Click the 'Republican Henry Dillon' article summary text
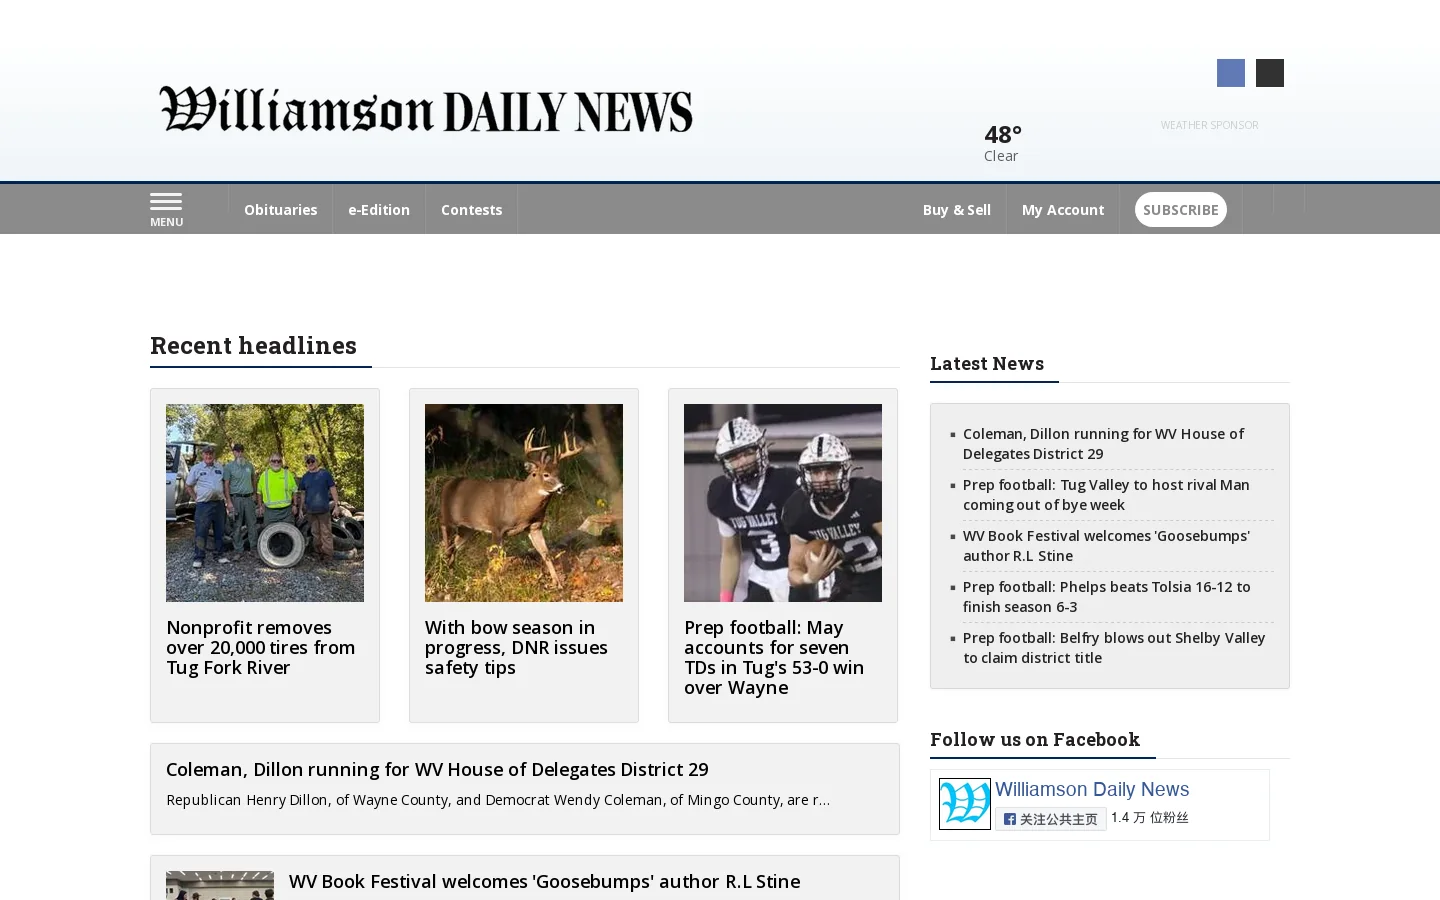Viewport: 1440px width, 900px height. 498,800
